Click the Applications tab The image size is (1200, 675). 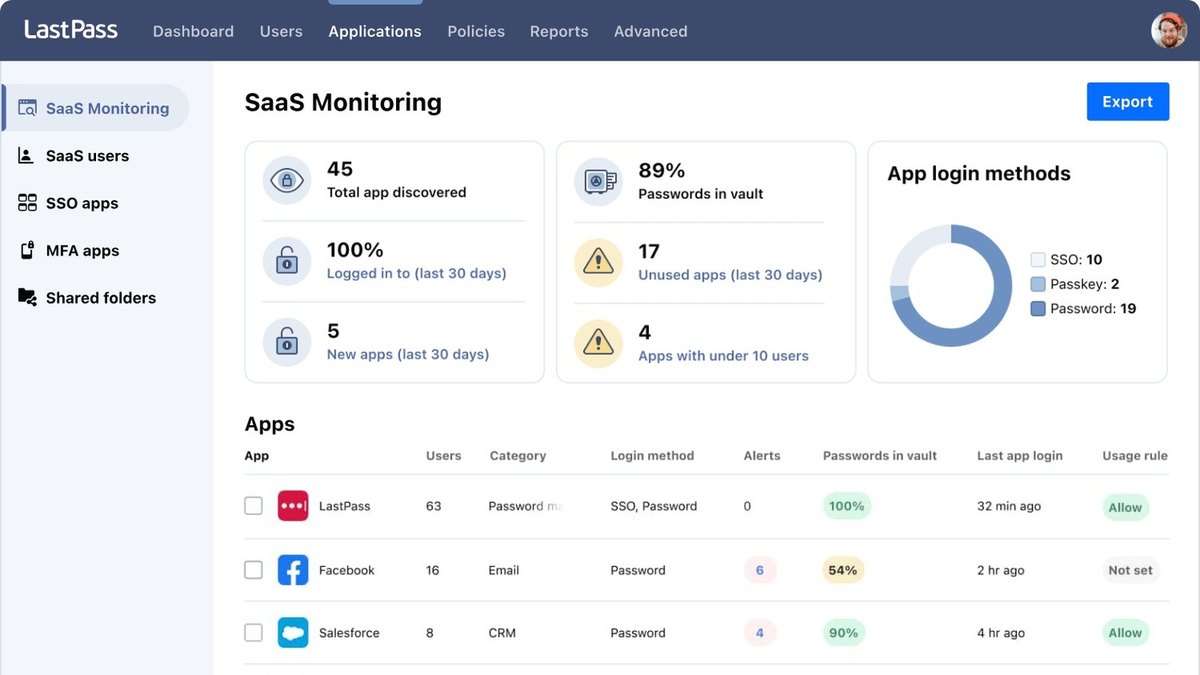point(375,31)
